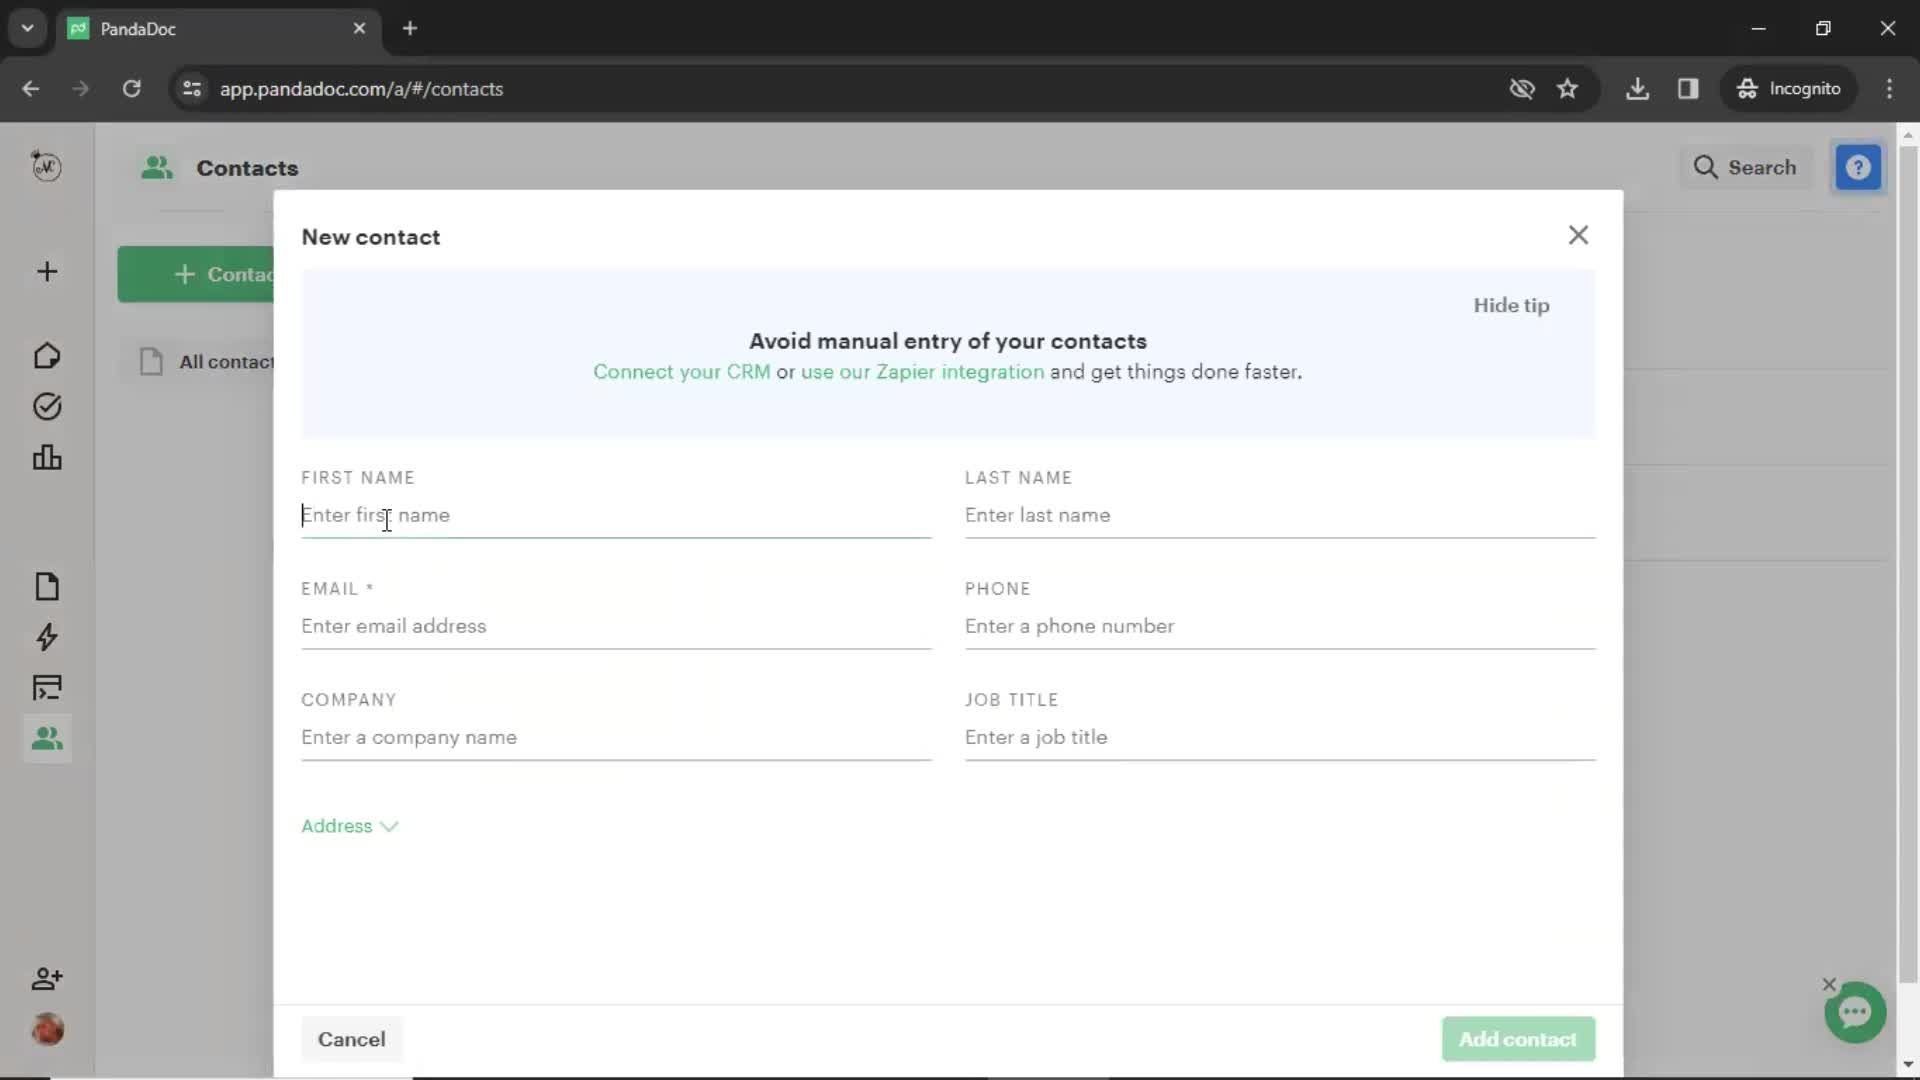Click the Add contact button
The width and height of the screenshot is (1920, 1080).
coord(1518,1039)
